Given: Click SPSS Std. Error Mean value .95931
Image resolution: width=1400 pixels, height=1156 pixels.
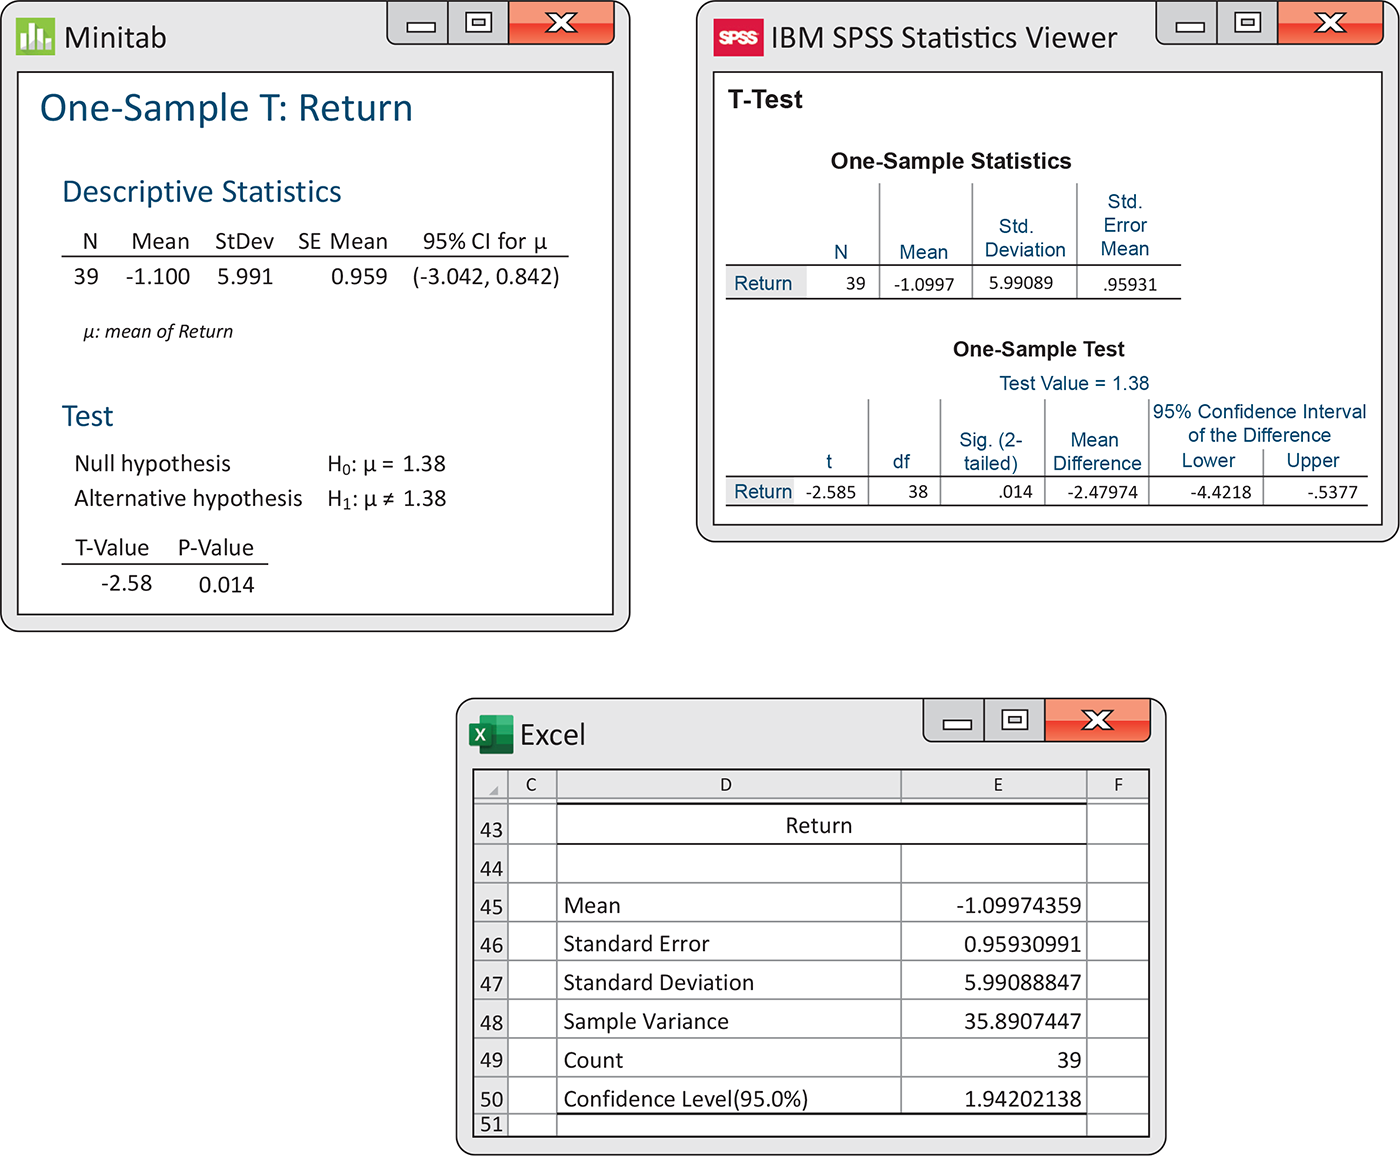Looking at the screenshot, I should tap(1130, 284).
